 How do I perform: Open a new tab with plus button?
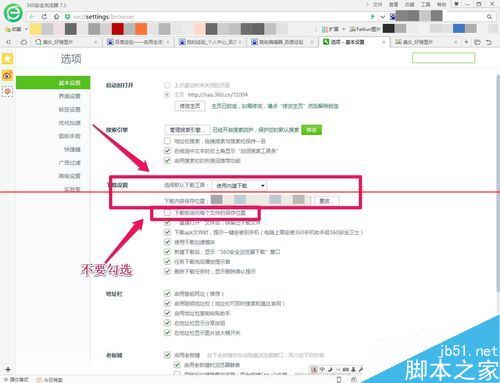(466, 42)
